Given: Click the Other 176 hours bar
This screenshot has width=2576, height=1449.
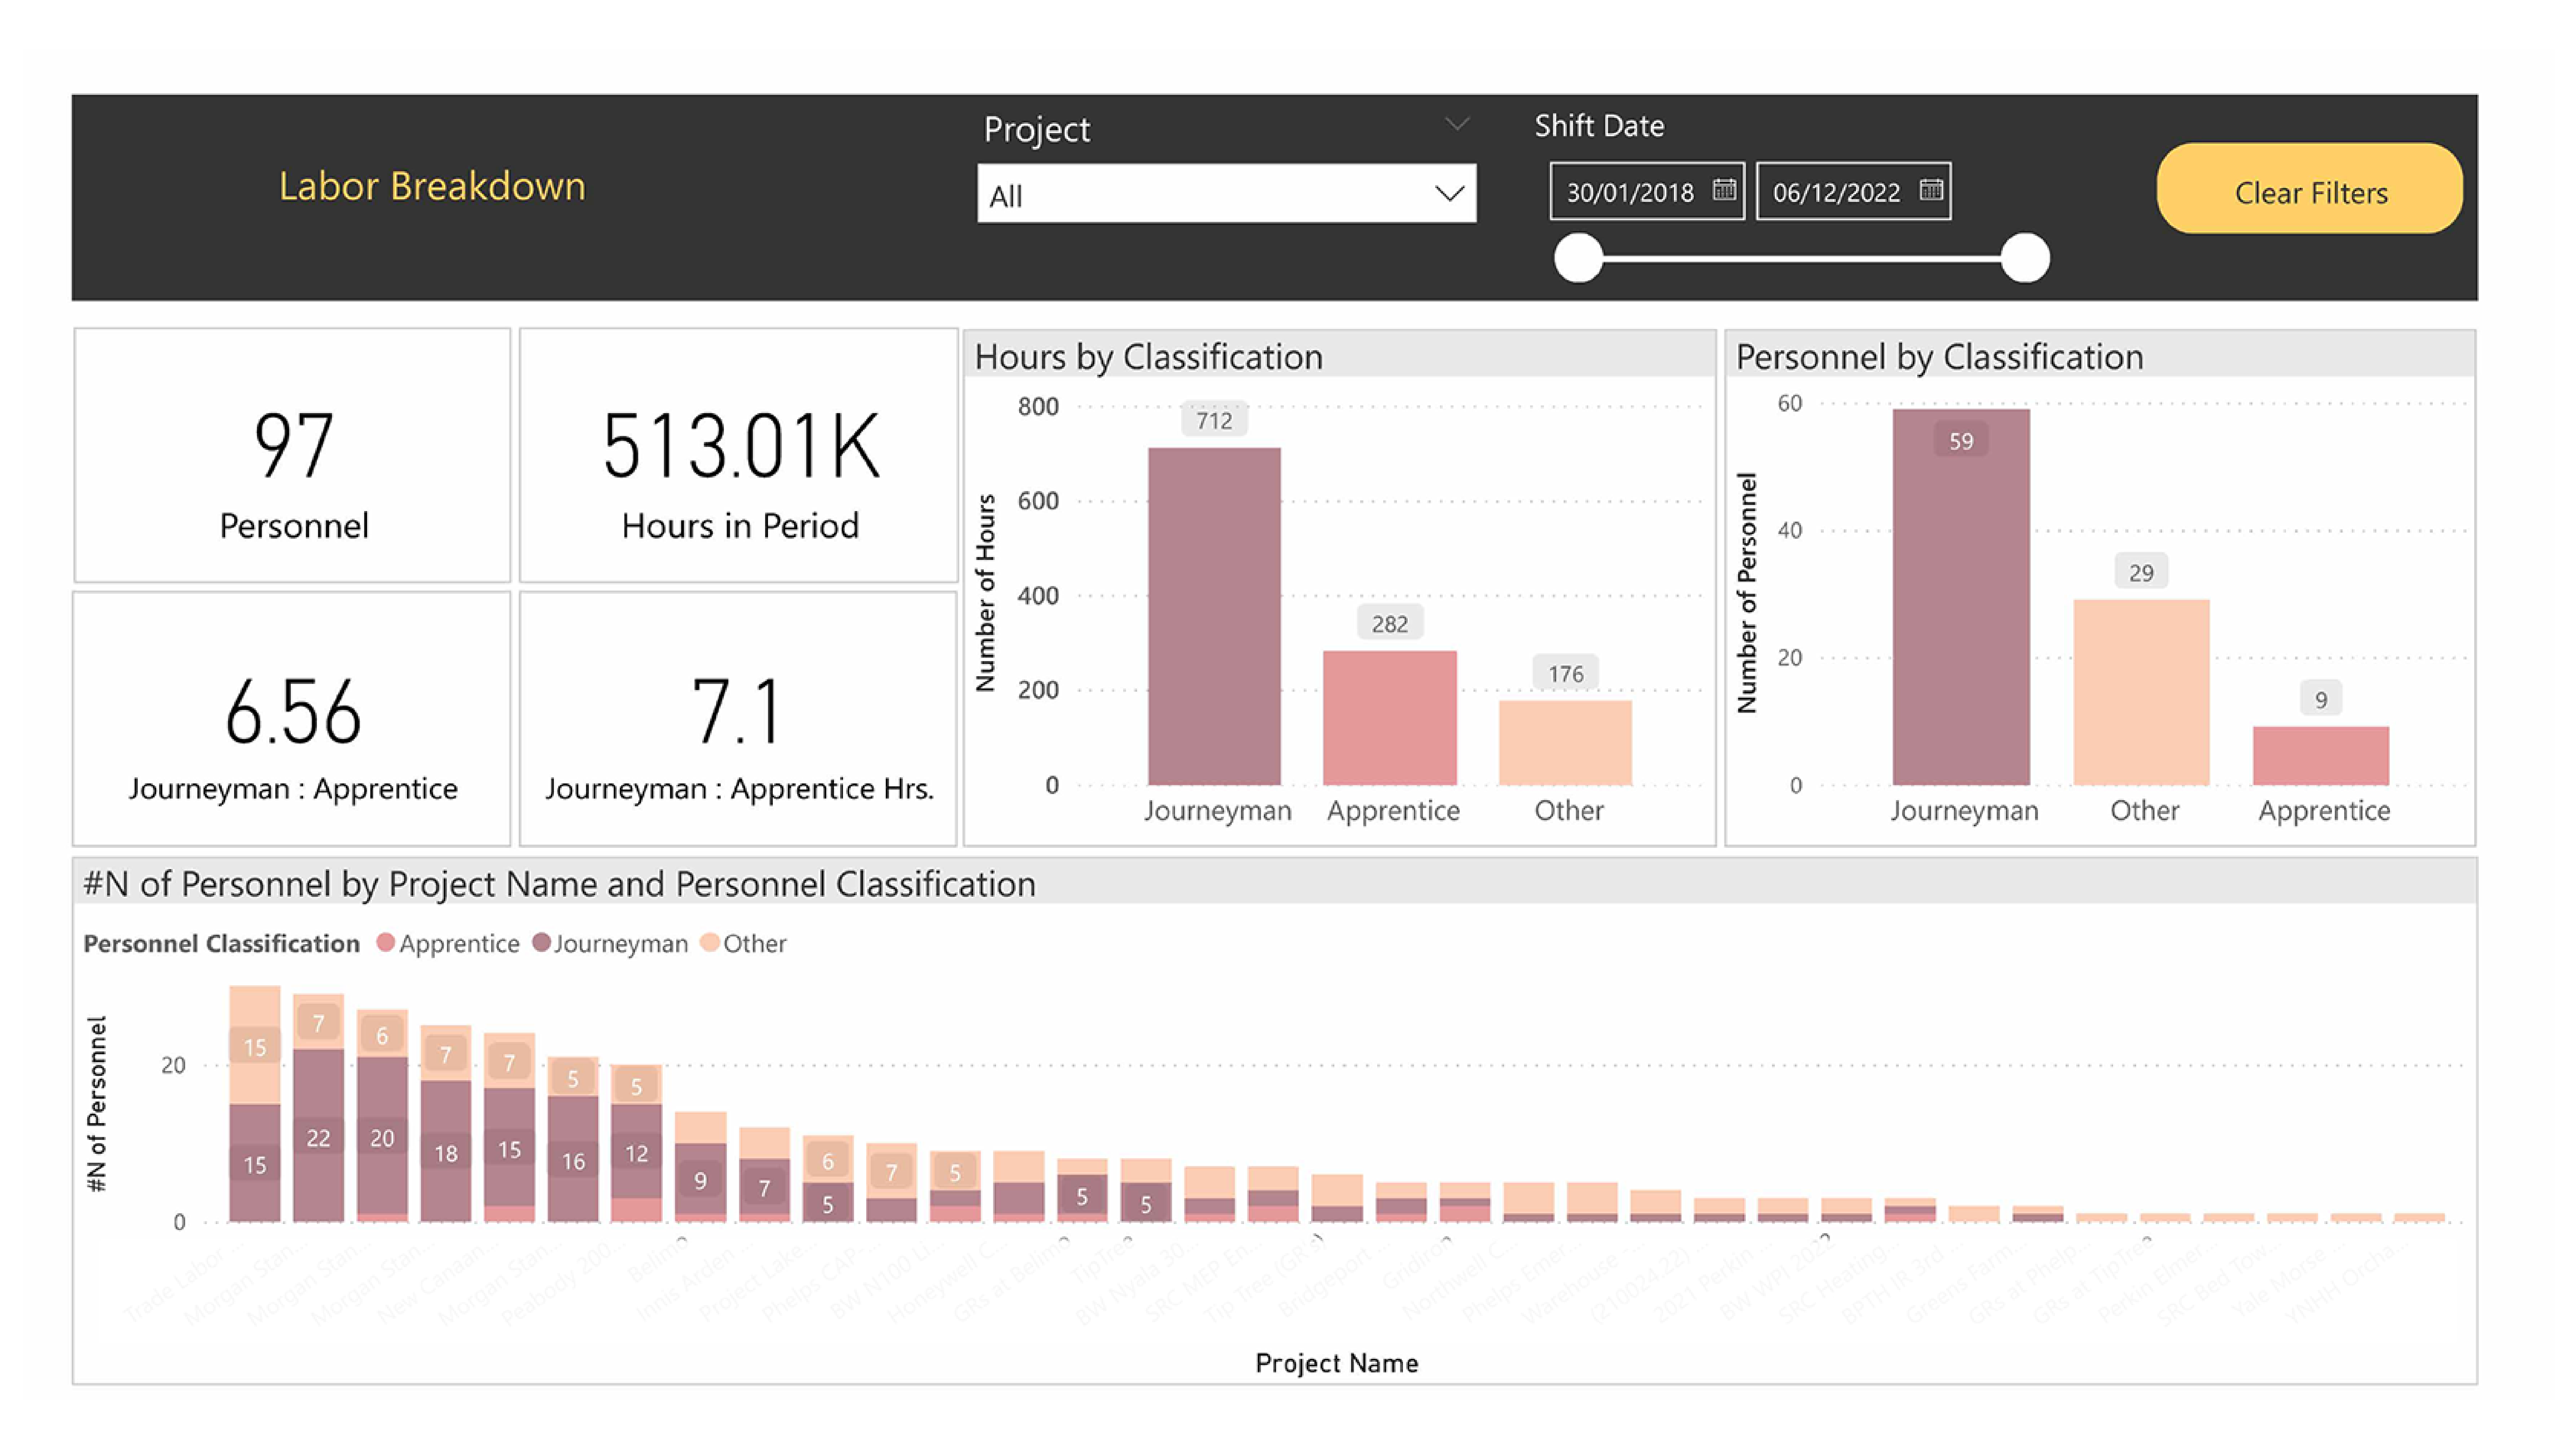Looking at the screenshot, I should tap(1565, 743).
